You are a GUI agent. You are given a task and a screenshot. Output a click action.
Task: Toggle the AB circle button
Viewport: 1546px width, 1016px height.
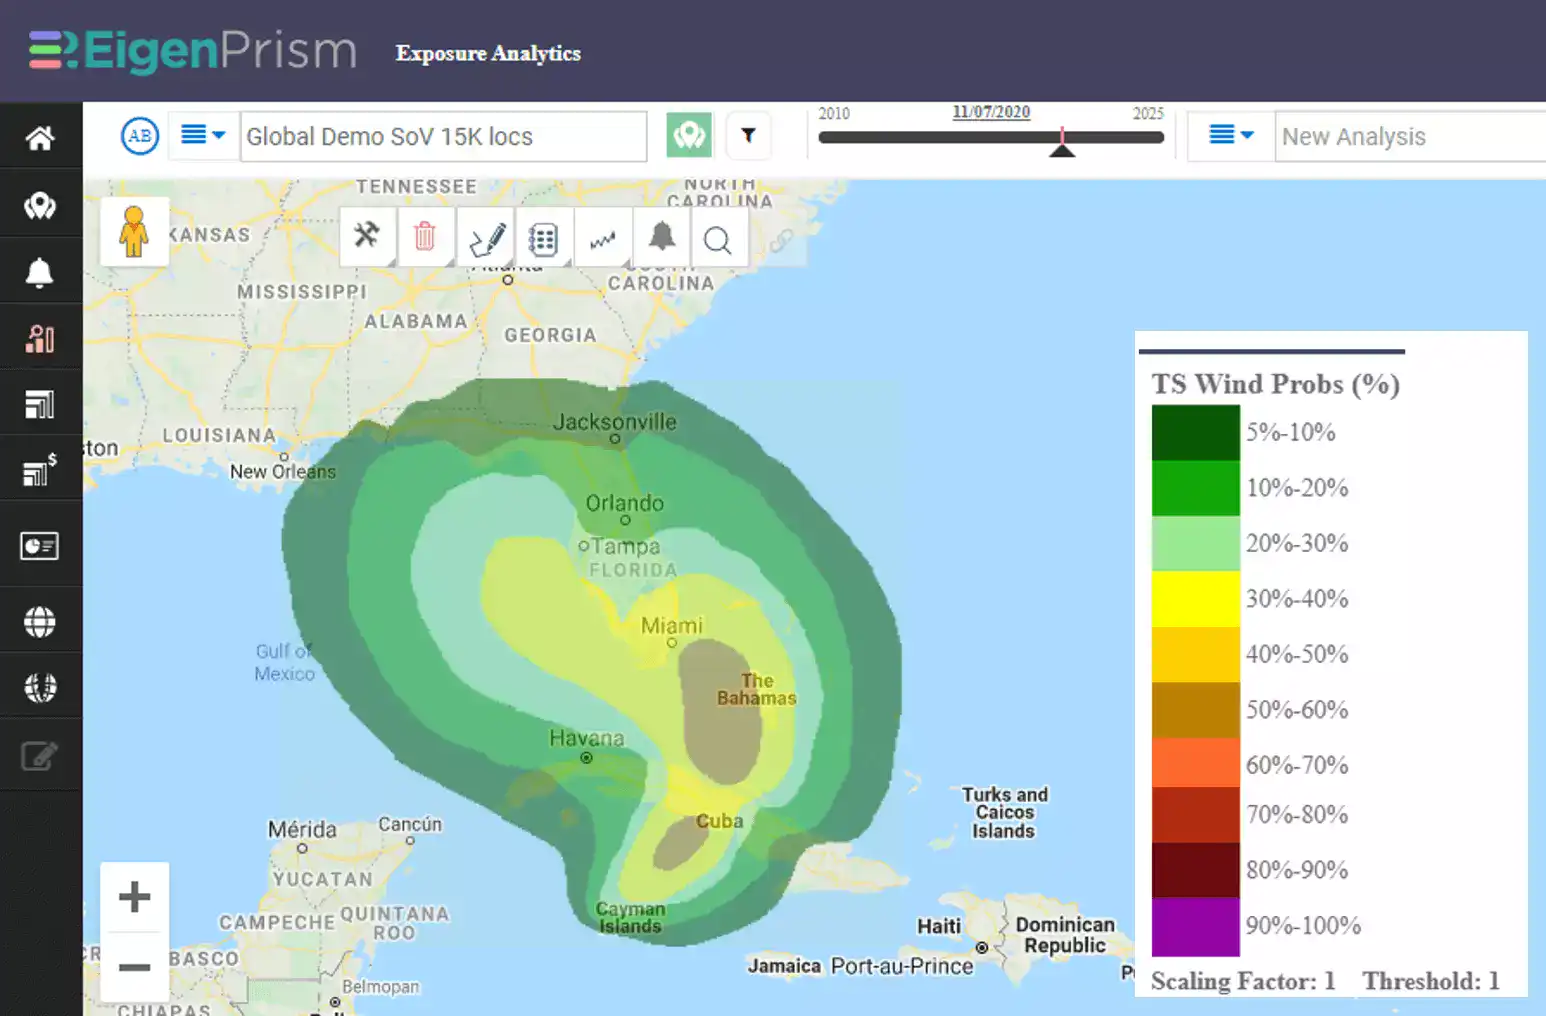(140, 135)
